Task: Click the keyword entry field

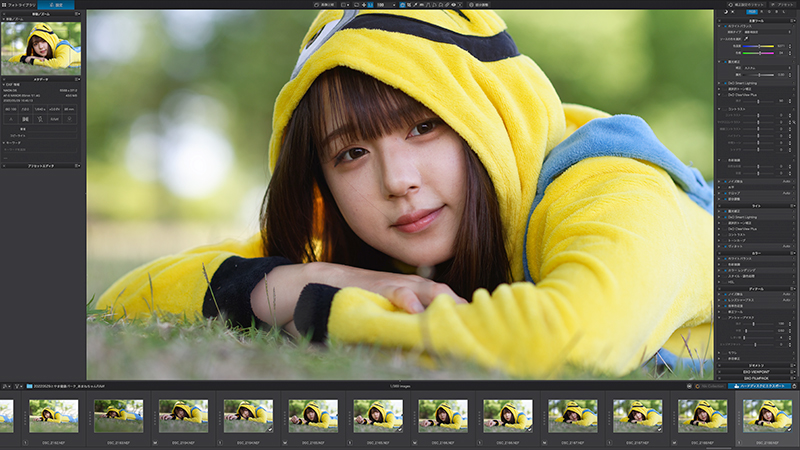Action: coord(40,149)
